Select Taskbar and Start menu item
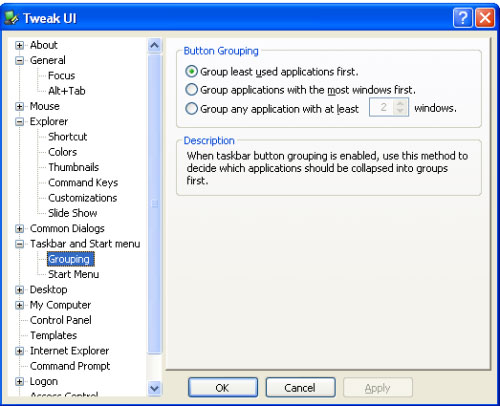The height and width of the screenshot is (406, 500). pyautogui.click(x=85, y=244)
